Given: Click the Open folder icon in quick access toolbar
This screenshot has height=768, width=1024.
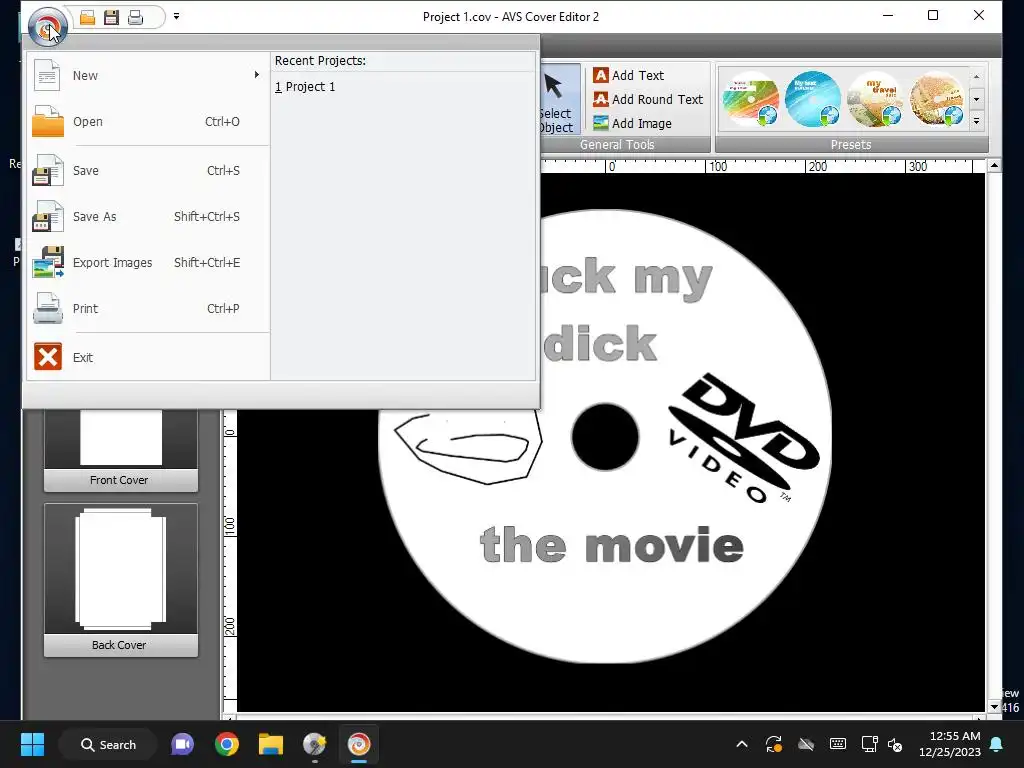Looking at the screenshot, I should (x=88, y=17).
